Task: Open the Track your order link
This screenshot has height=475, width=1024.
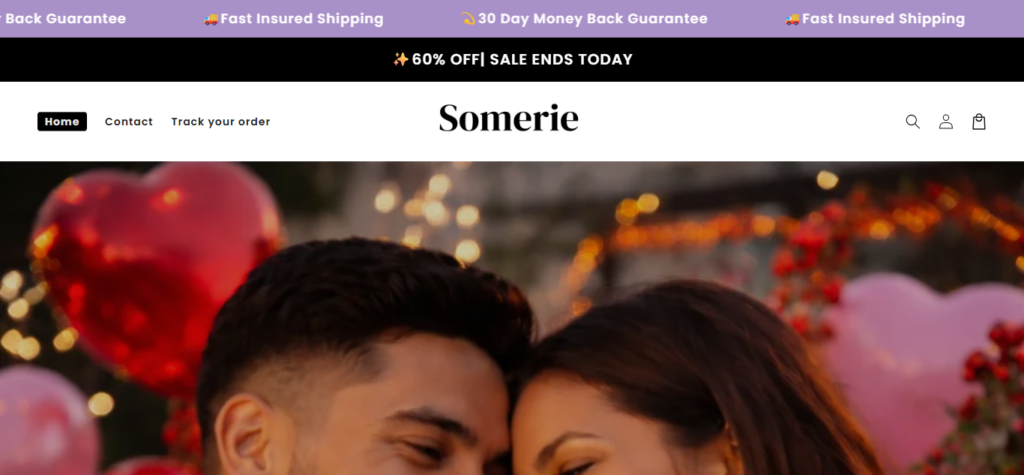Action: 221,122
